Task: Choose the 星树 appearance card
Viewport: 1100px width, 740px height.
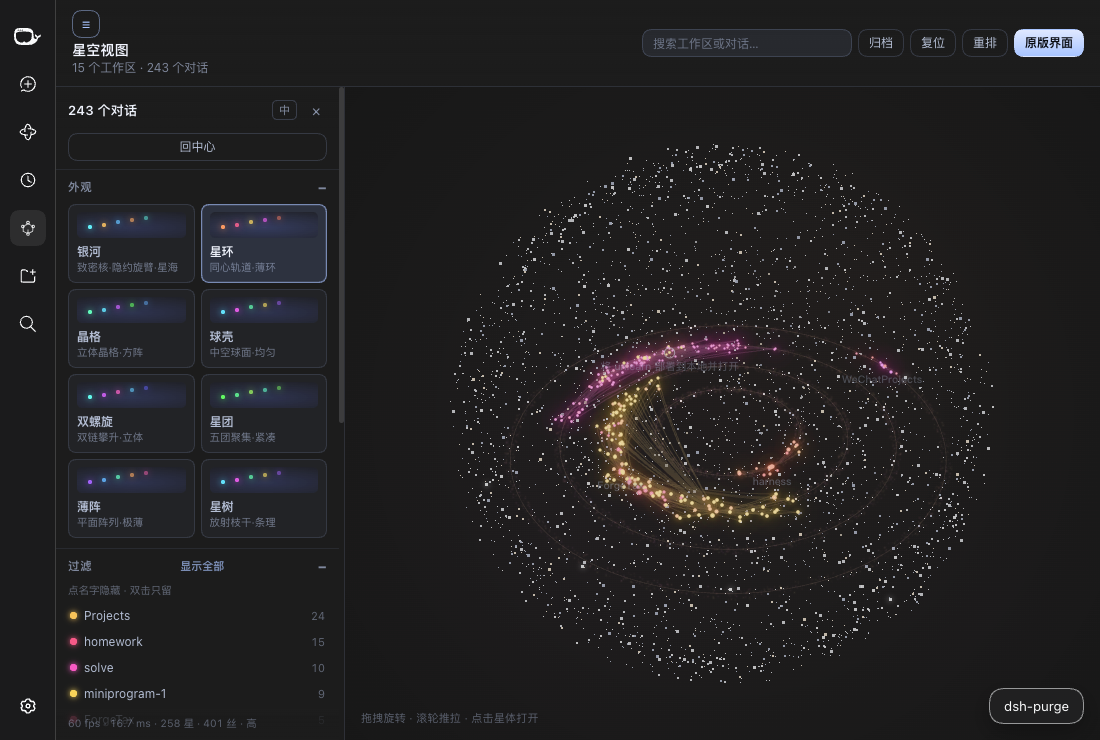Action: click(264, 498)
